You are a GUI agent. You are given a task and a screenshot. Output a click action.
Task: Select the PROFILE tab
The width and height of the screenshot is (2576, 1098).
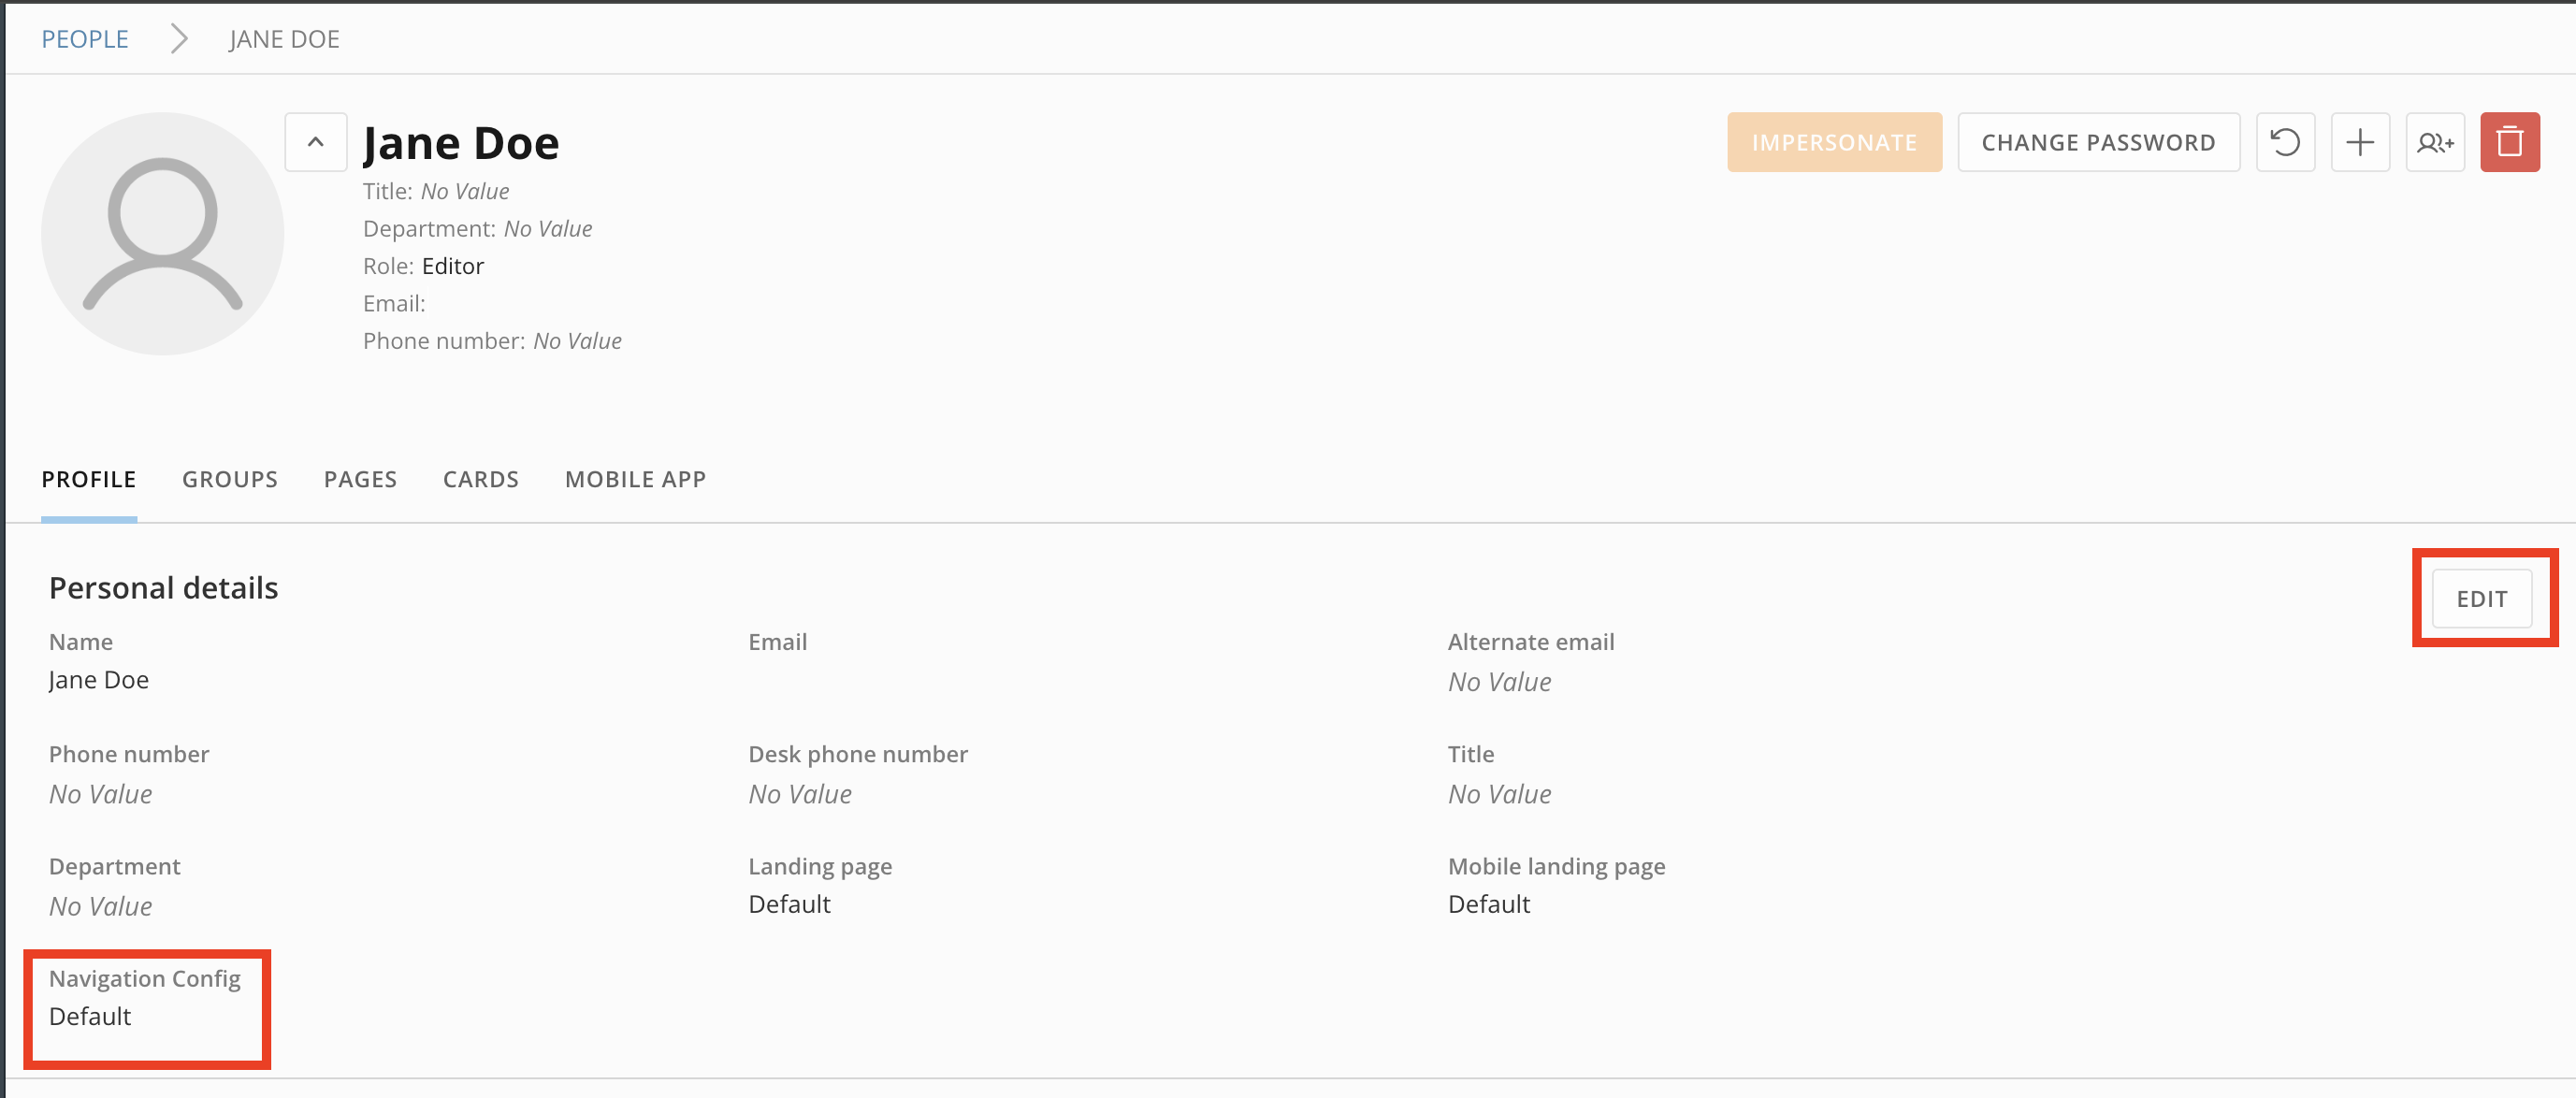tap(89, 479)
